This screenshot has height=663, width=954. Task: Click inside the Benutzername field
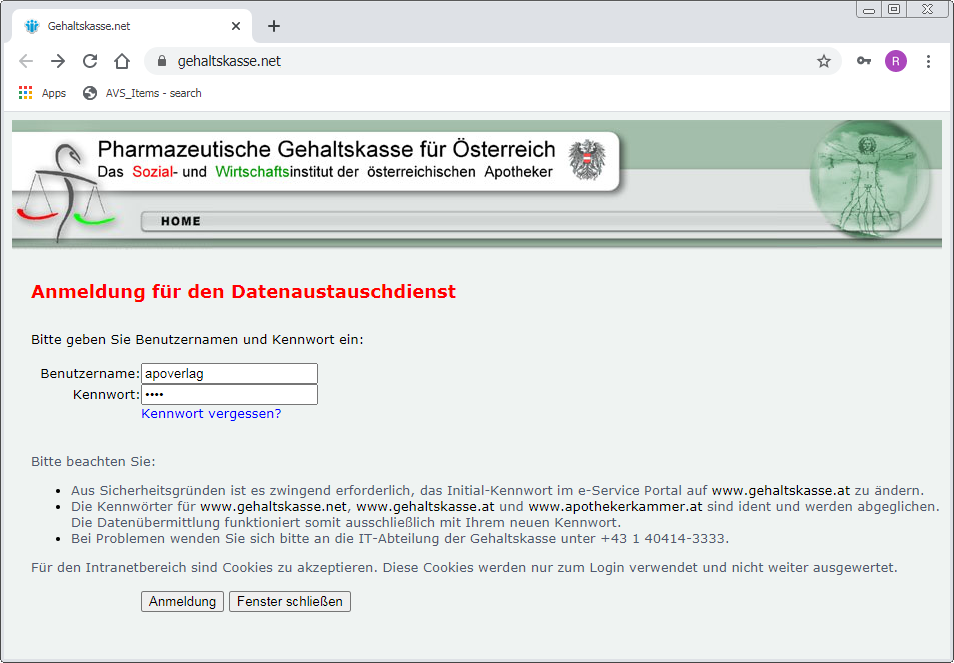(229, 373)
